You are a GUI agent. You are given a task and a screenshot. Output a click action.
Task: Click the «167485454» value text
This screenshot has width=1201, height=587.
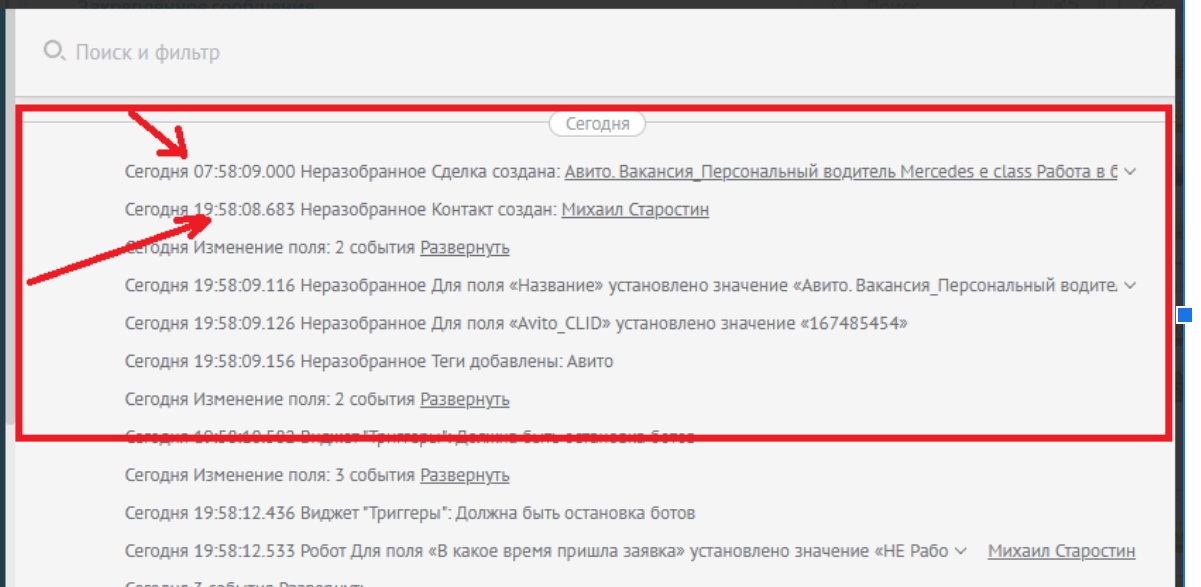(x=850, y=324)
